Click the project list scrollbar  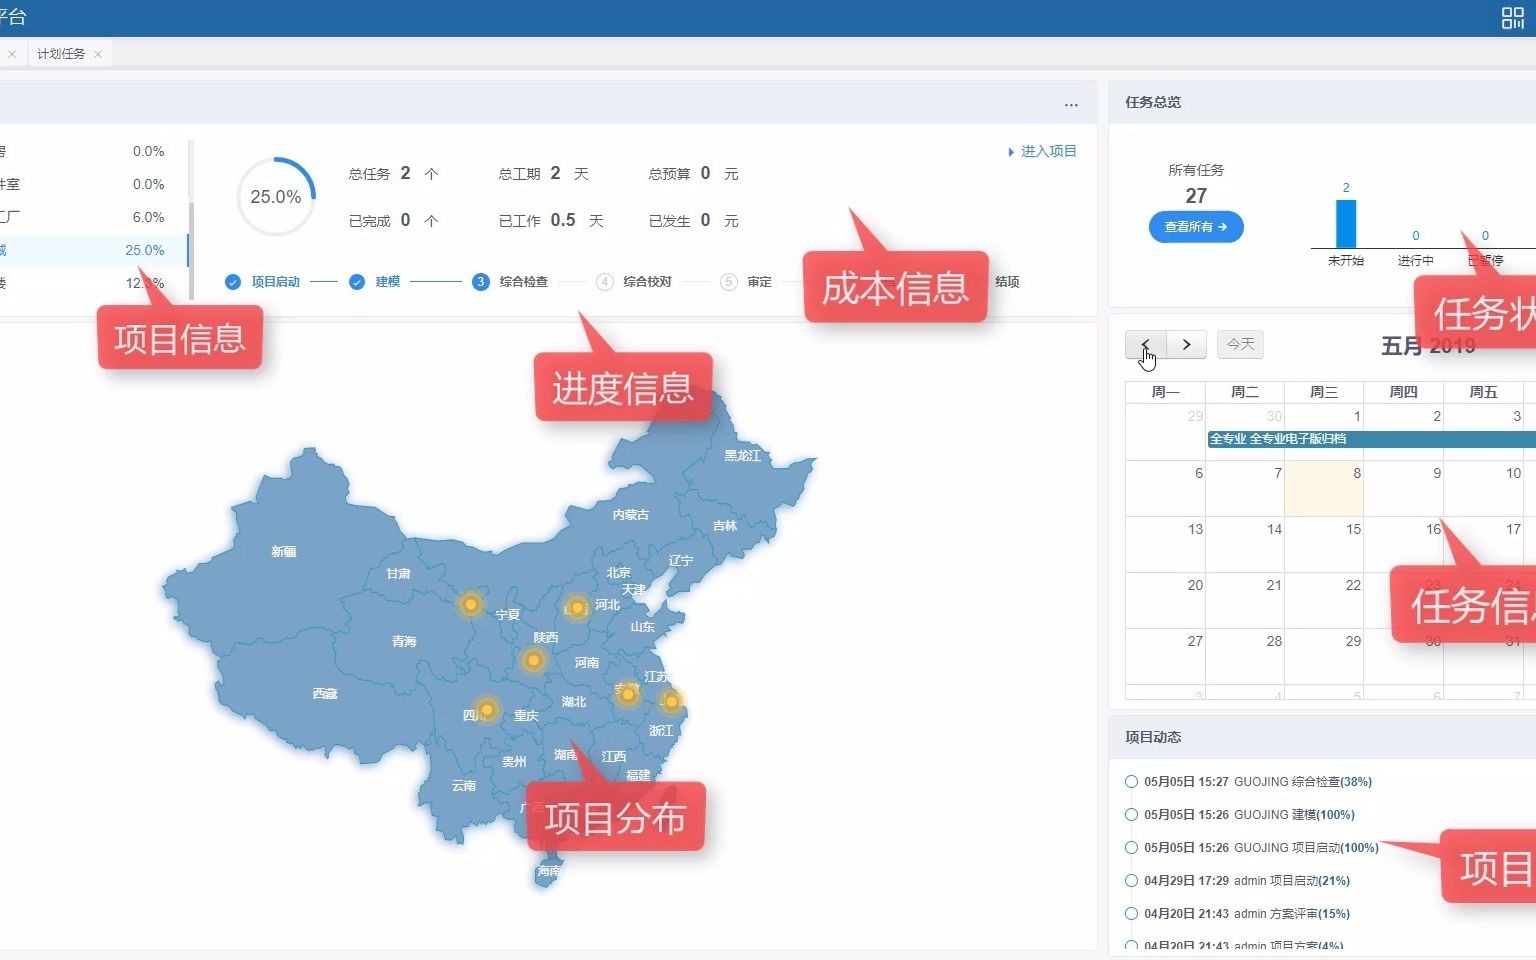190,250
